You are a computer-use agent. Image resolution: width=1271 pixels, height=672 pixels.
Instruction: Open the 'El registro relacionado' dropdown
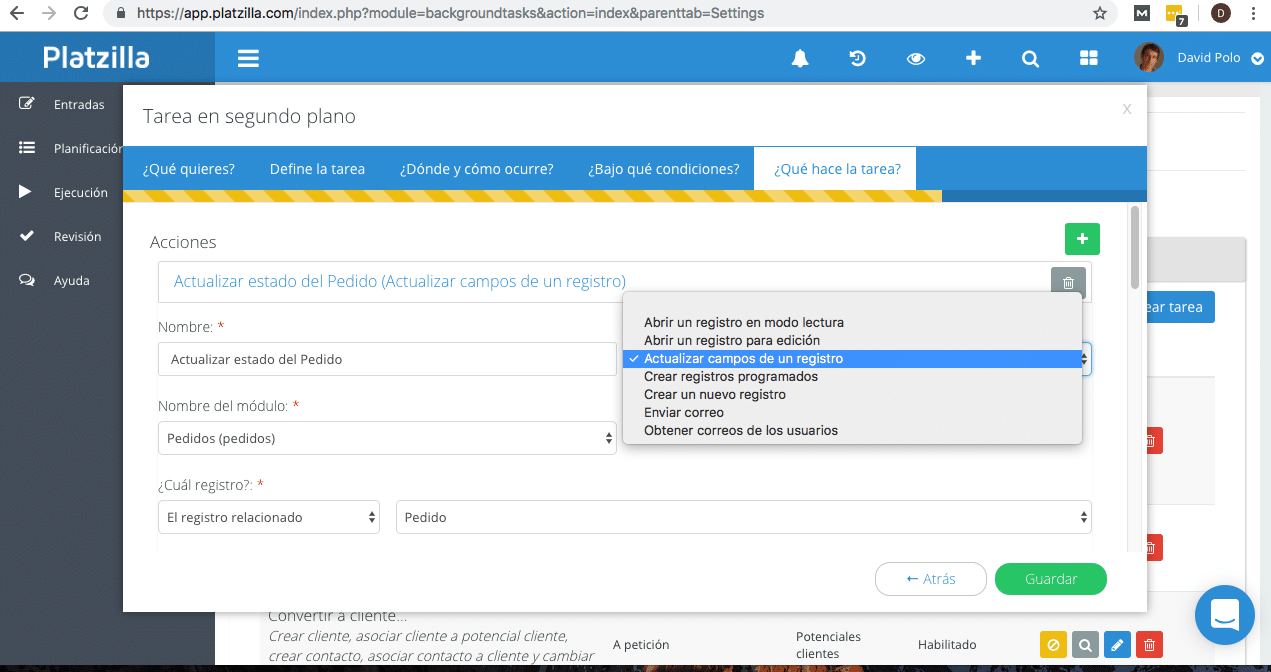pyautogui.click(x=269, y=517)
